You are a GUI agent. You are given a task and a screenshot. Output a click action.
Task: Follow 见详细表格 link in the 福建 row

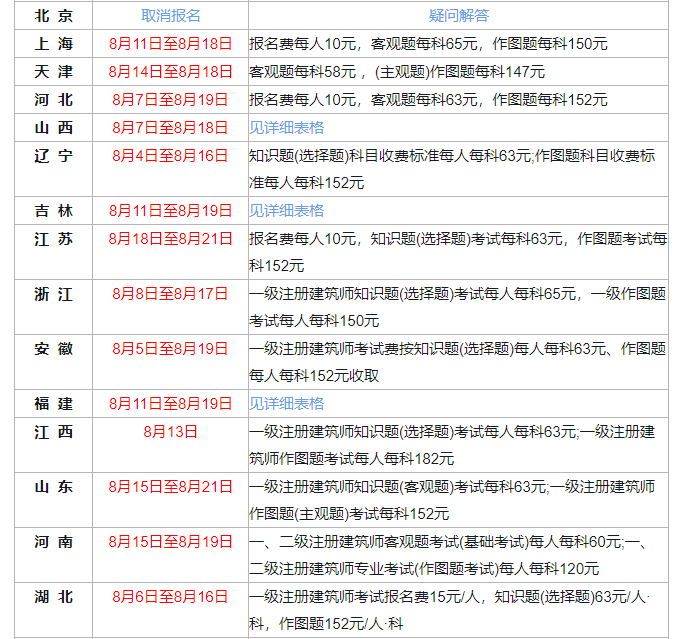[x=287, y=403]
